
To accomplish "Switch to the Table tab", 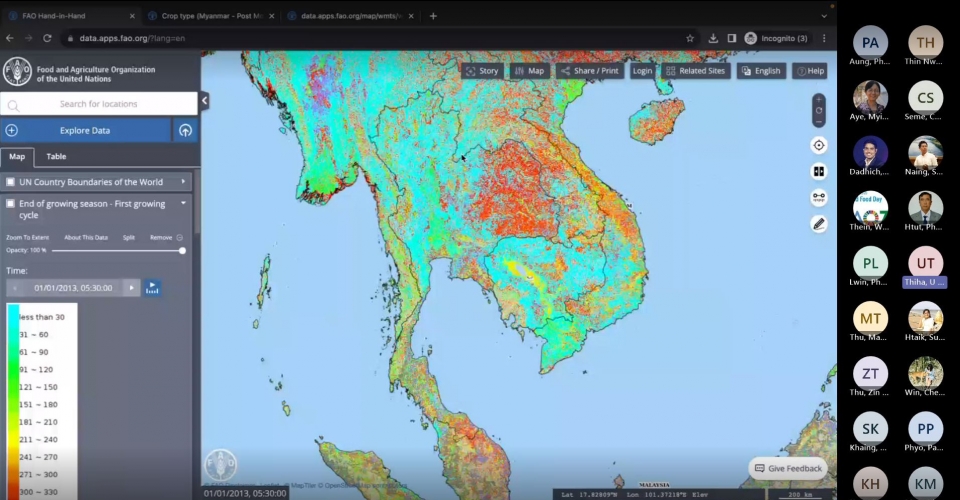I will [56, 157].
